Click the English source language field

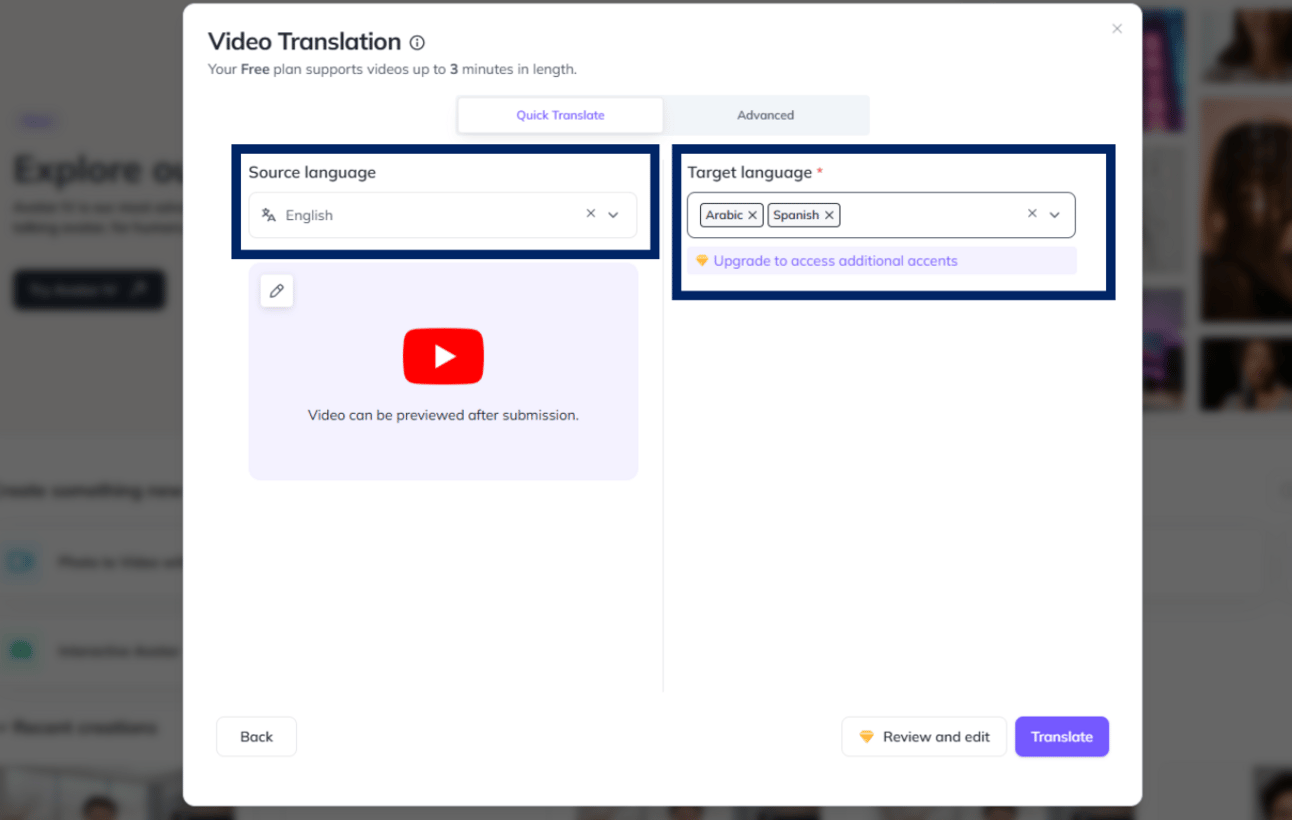443,215
